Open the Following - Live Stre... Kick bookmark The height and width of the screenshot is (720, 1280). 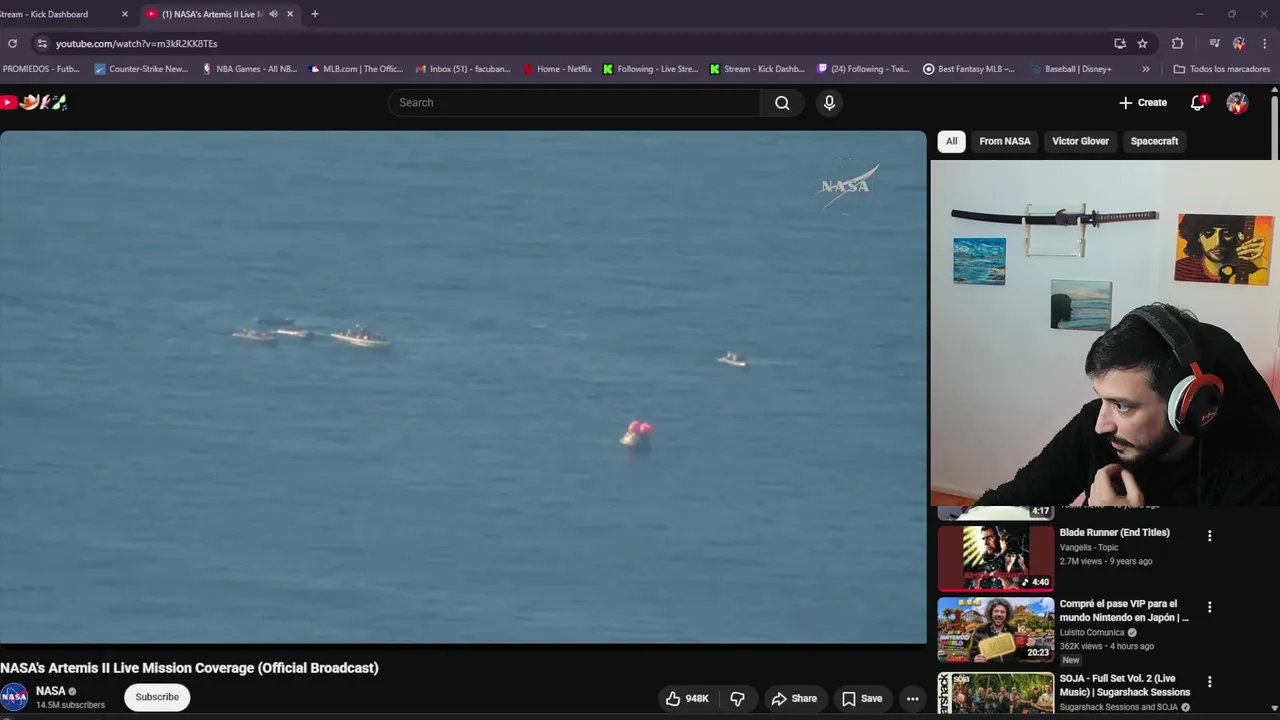tap(650, 69)
